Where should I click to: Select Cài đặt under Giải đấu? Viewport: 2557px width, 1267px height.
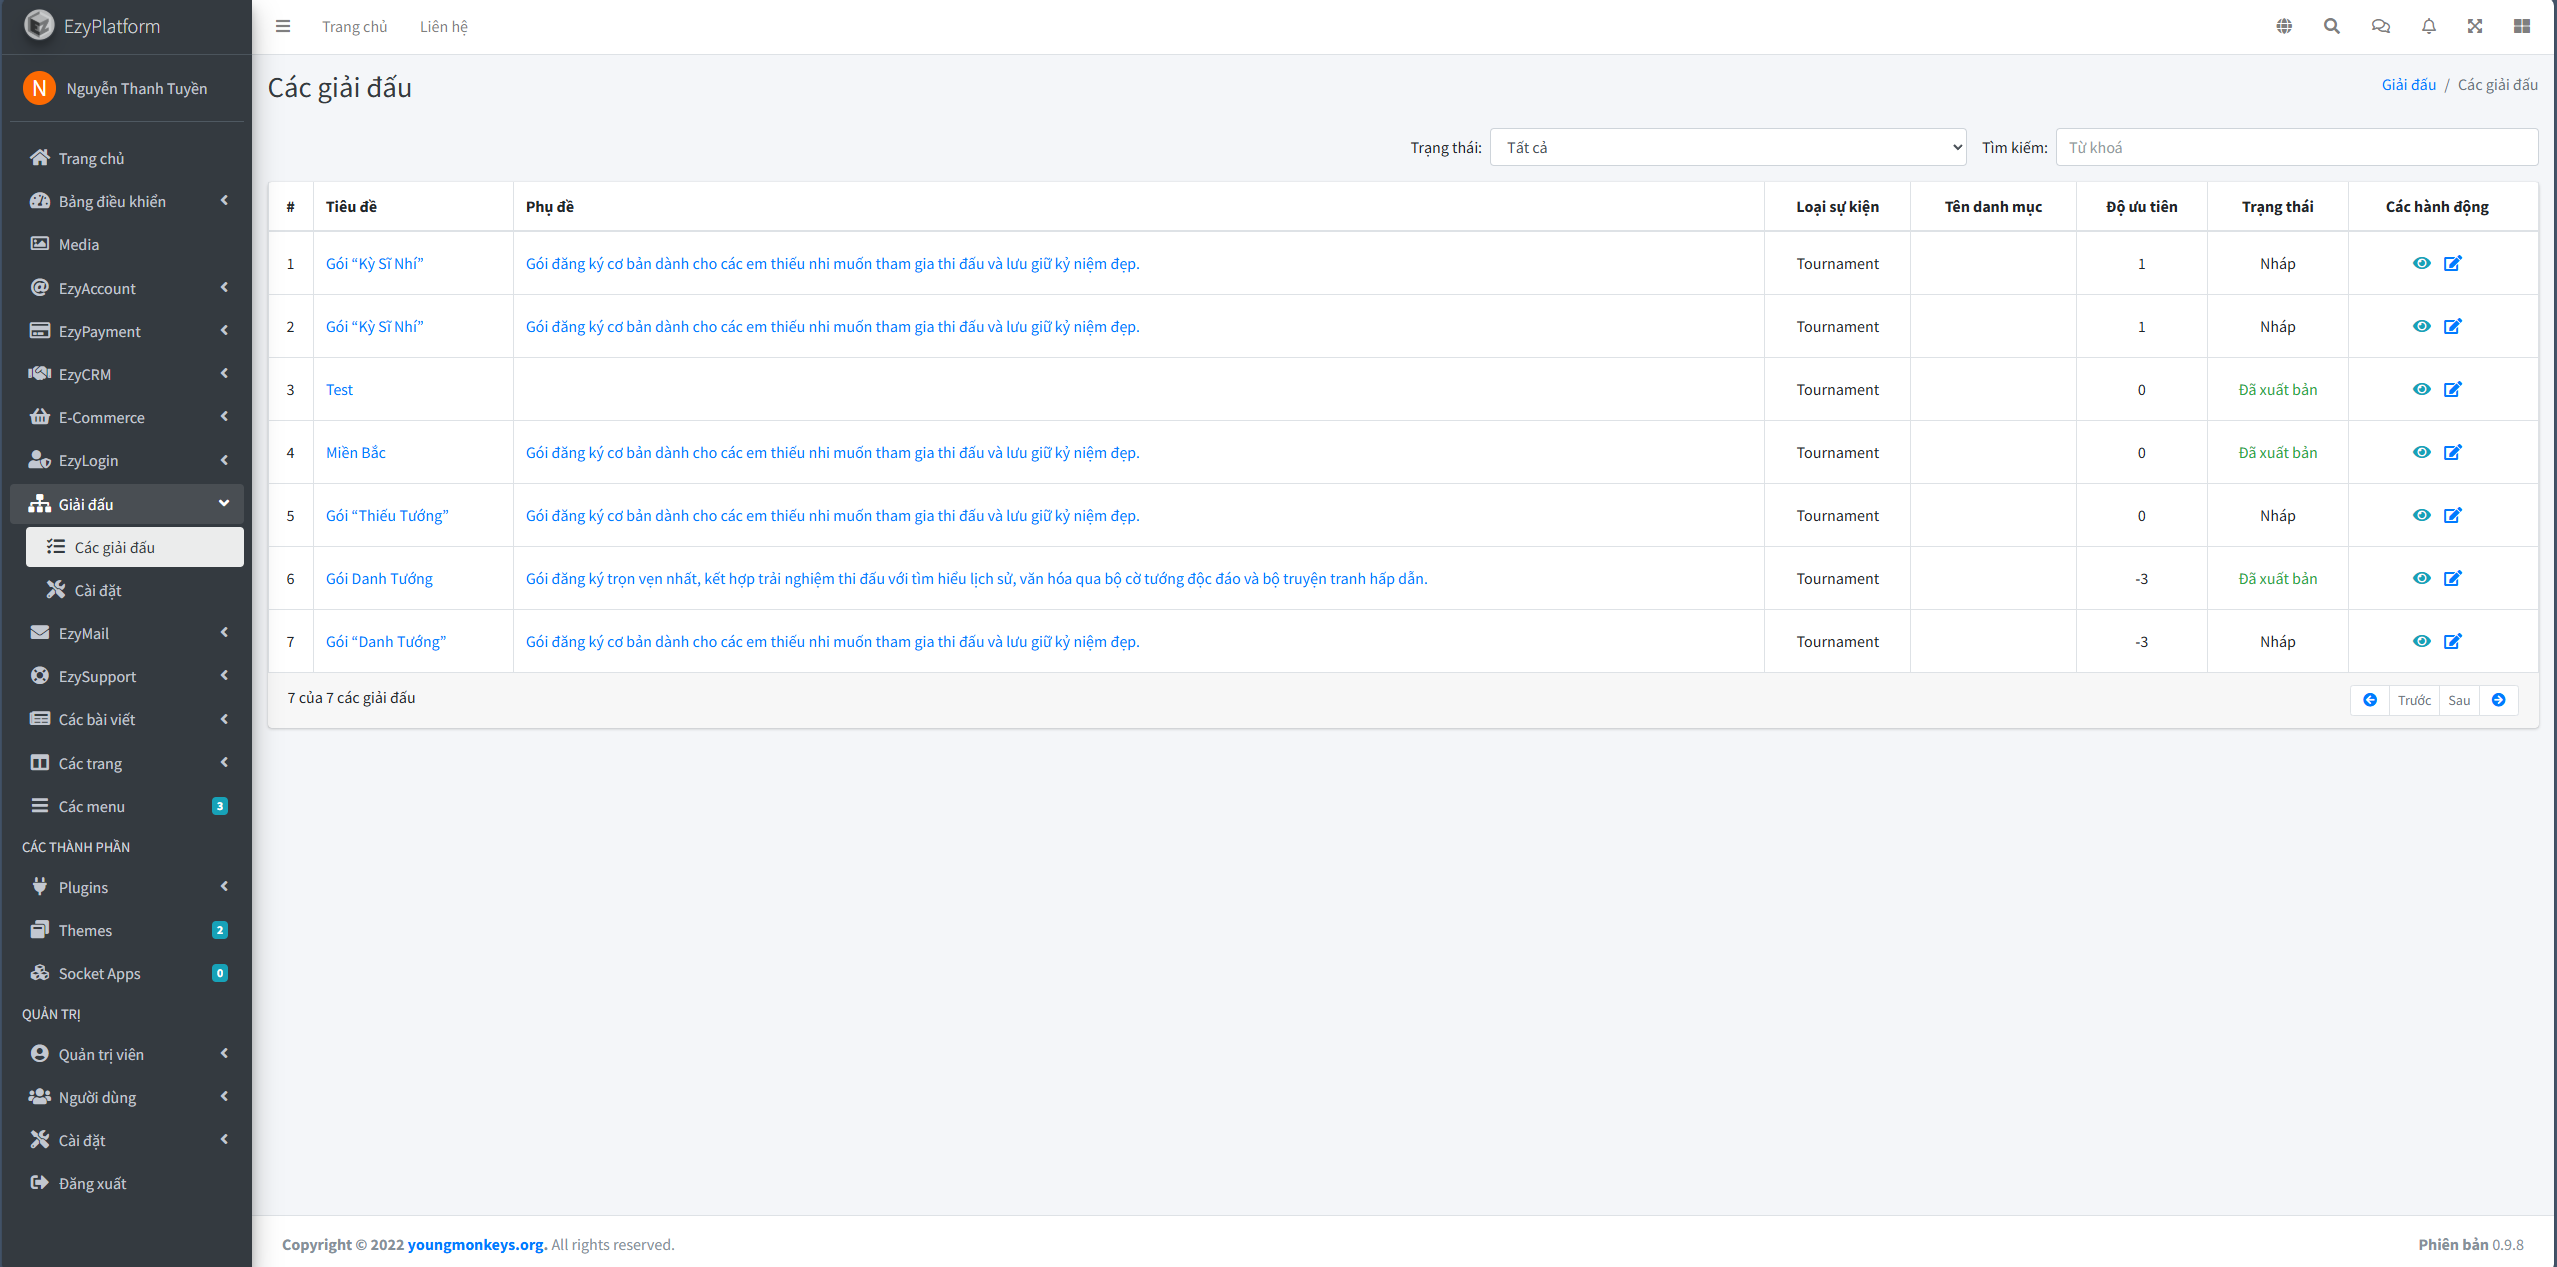pos(97,590)
